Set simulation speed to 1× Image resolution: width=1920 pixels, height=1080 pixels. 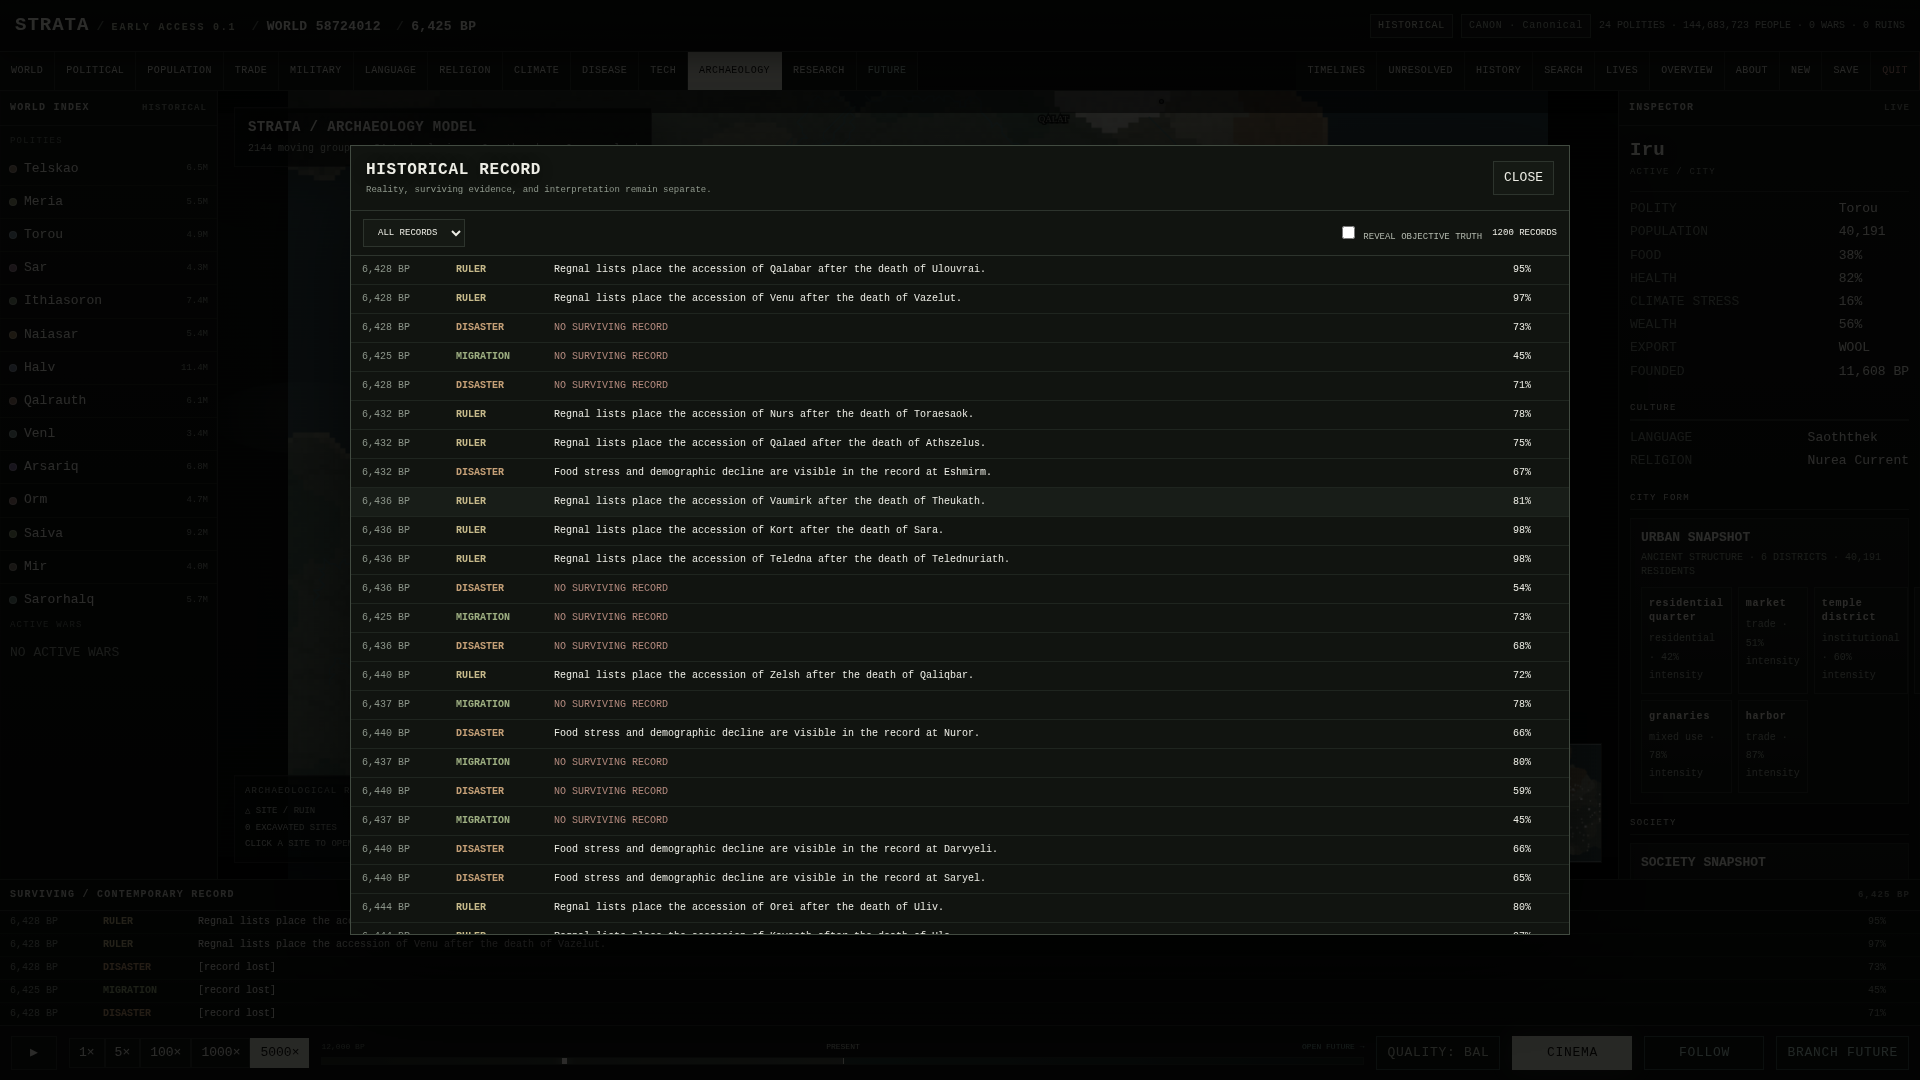87,1052
